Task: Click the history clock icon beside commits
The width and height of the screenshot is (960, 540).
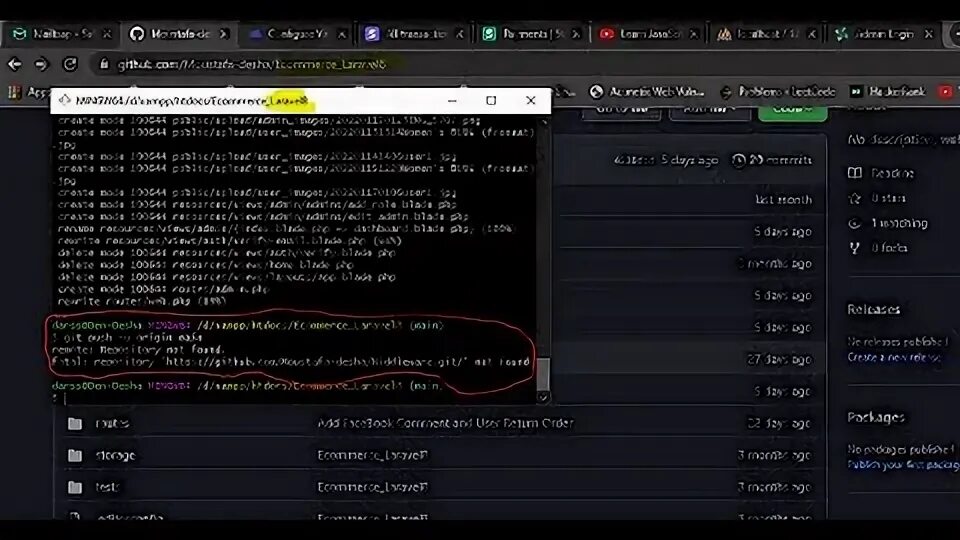Action: pos(738,160)
